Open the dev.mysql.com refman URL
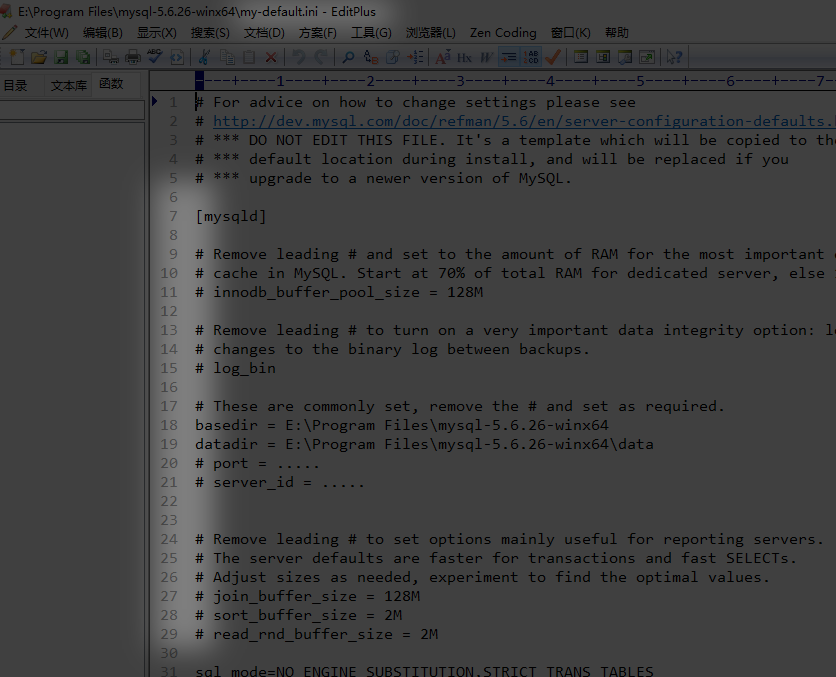 pos(524,122)
